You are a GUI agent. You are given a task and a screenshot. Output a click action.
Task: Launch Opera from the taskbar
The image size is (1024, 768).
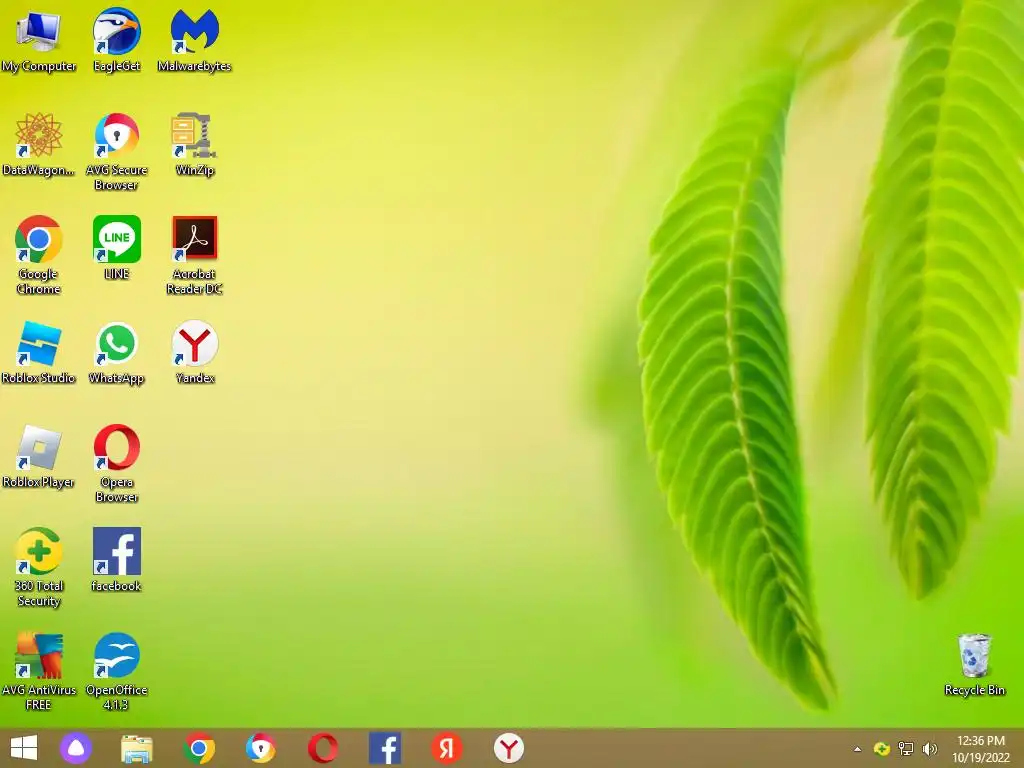(323, 748)
